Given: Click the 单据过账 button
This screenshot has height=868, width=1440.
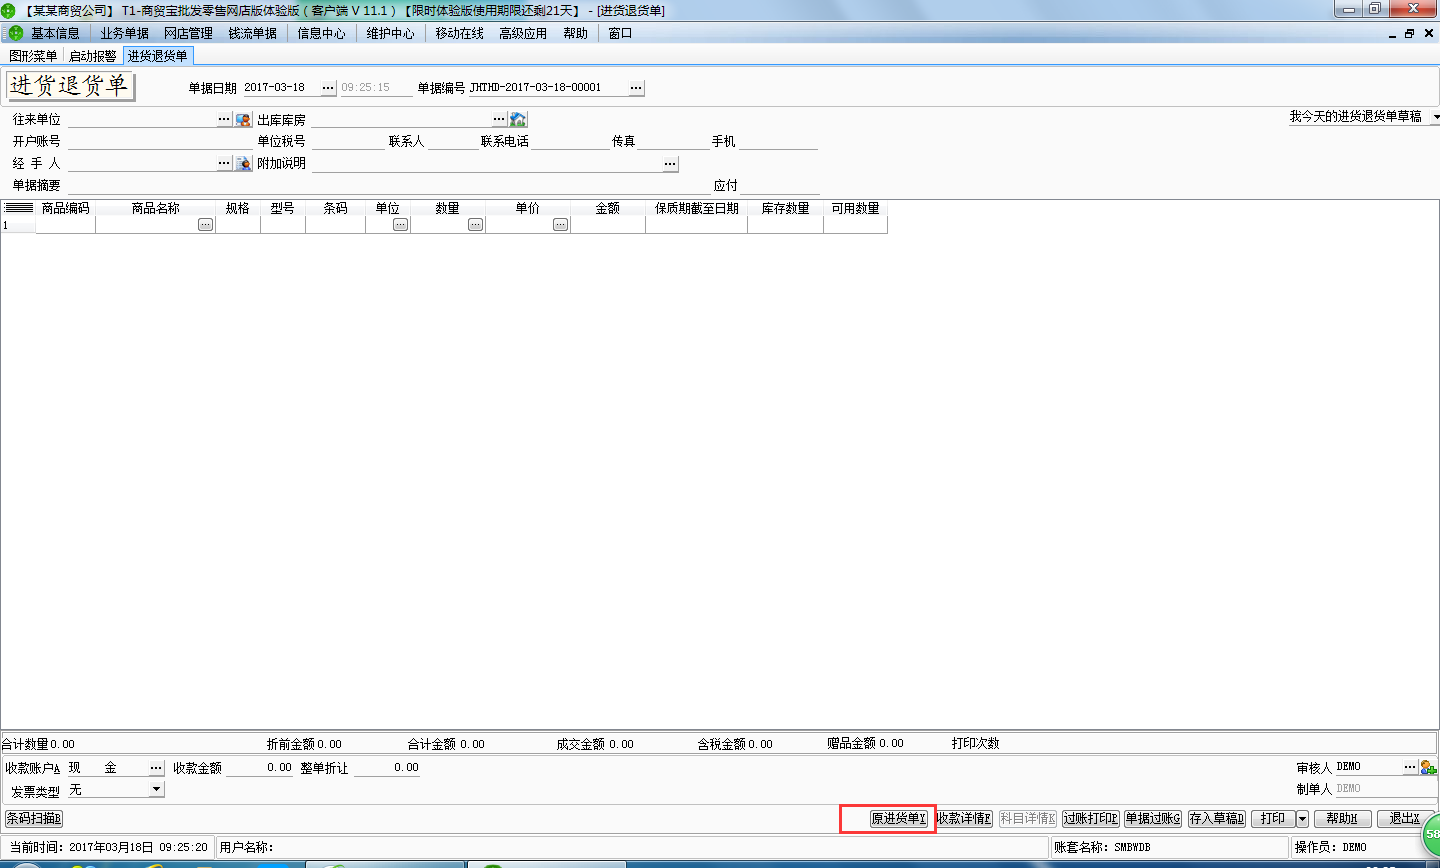Looking at the screenshot, I should 1152,818.
